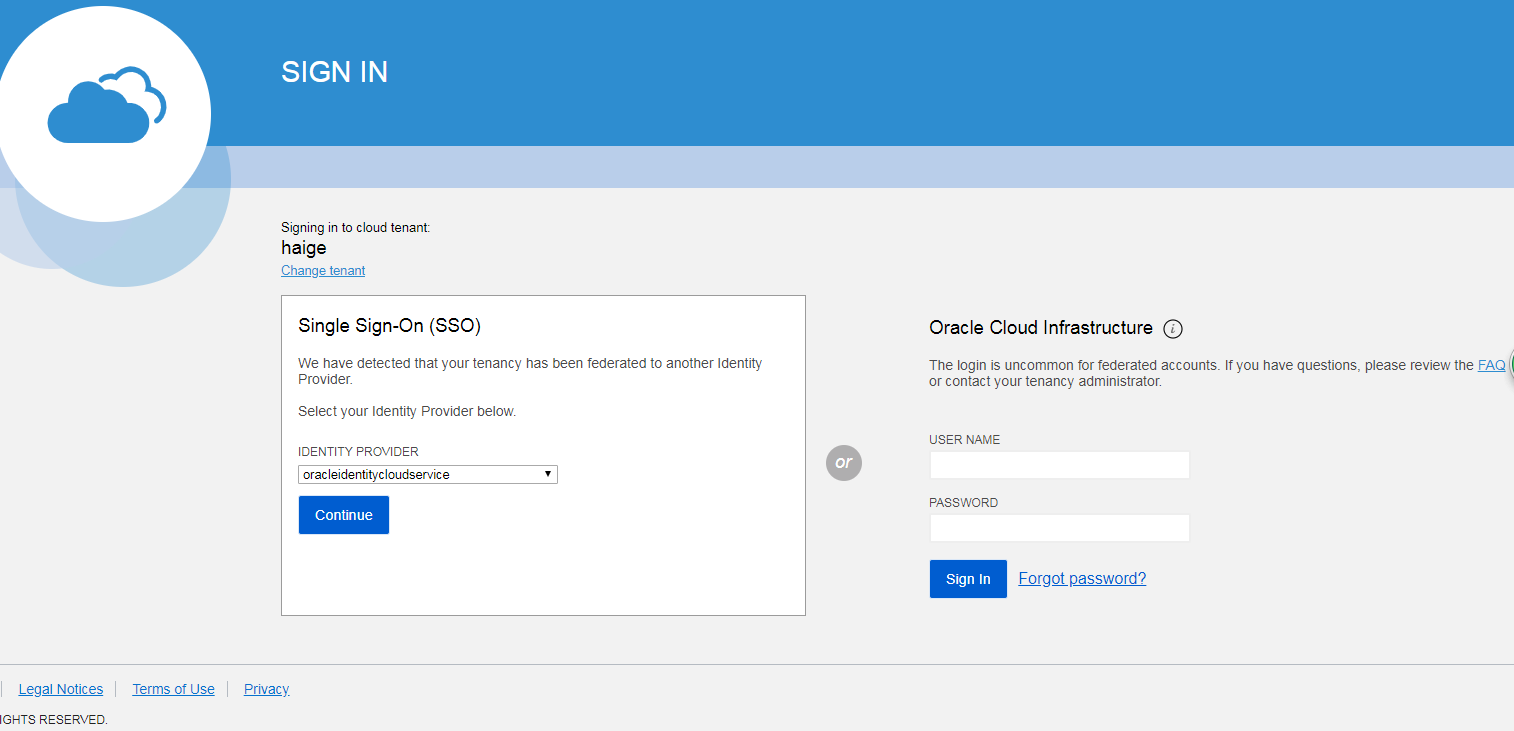Click the tenant name haige
1514x731 pixels.
tap(304, 248)
